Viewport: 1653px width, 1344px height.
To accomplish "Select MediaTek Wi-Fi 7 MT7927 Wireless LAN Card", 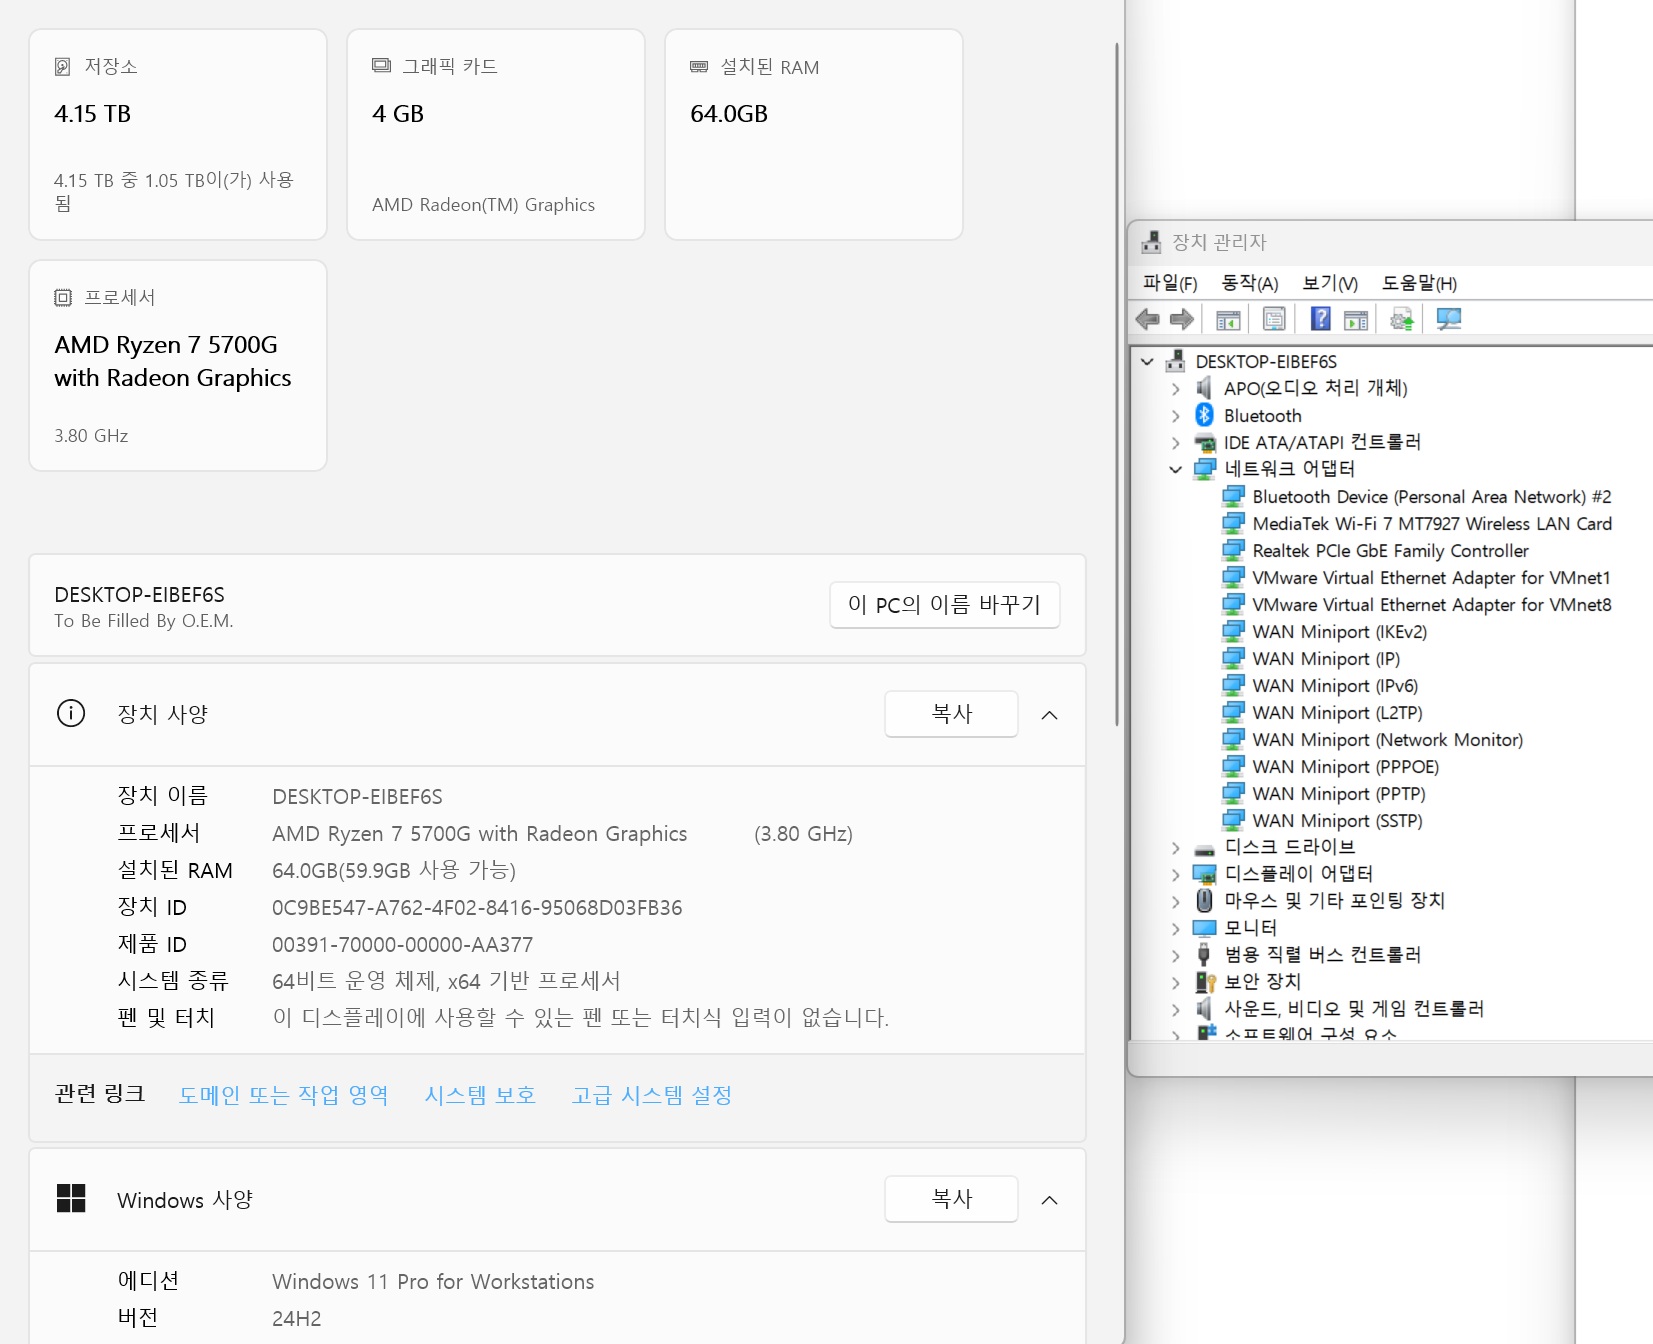I will [1432, 523].
